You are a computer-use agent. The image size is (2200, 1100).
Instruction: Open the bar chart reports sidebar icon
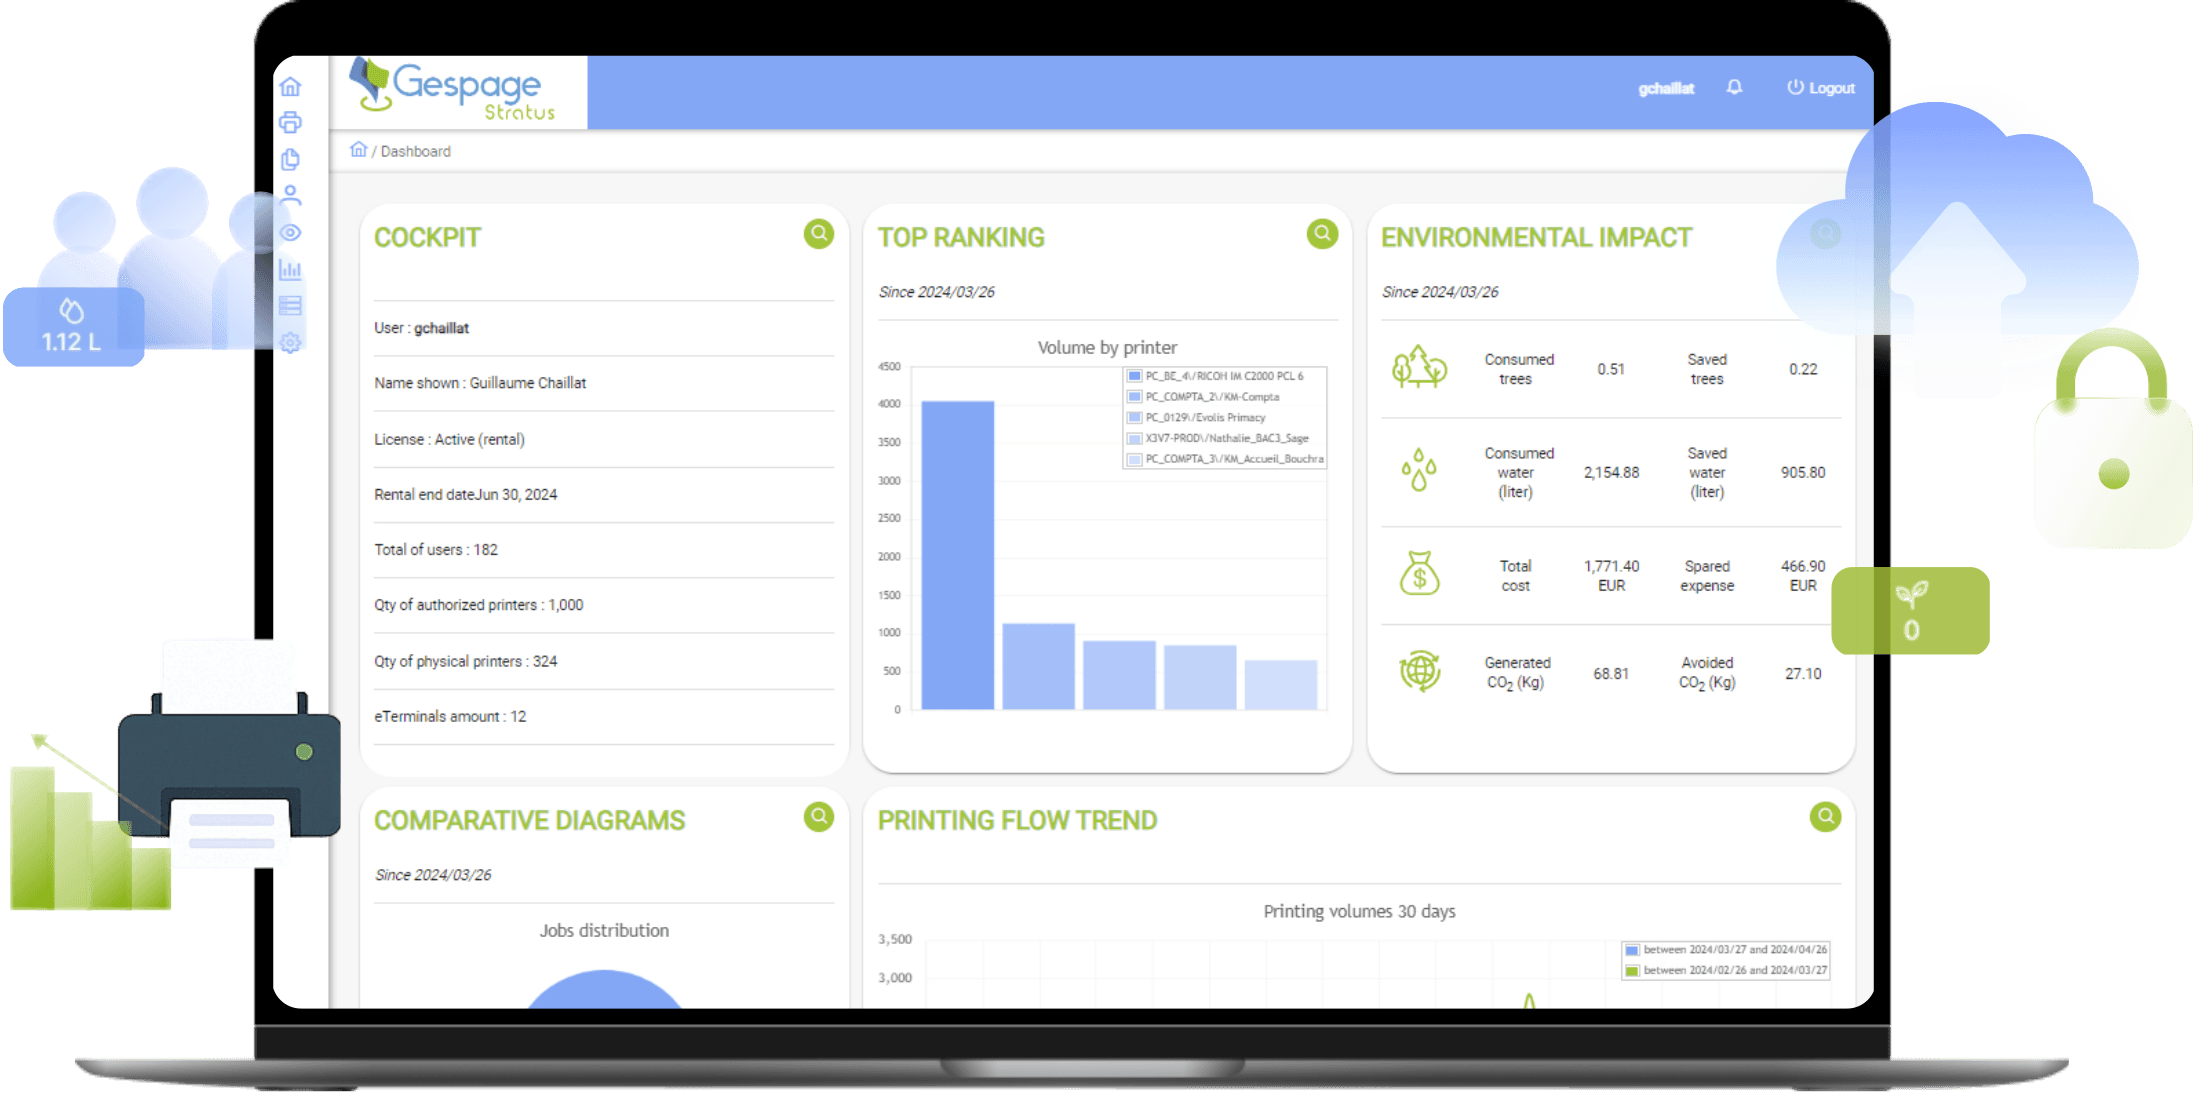pos(290,269)
